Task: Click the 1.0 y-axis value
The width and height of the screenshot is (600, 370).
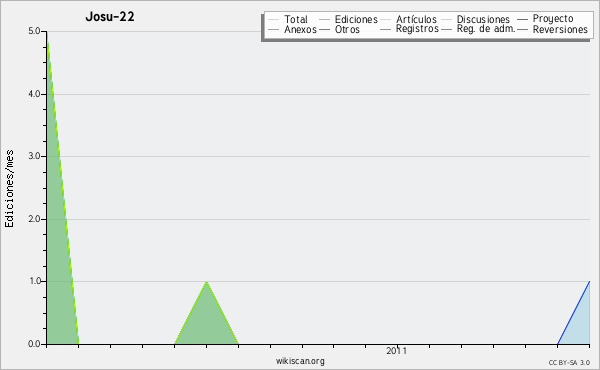Action: tap(34, 281)
